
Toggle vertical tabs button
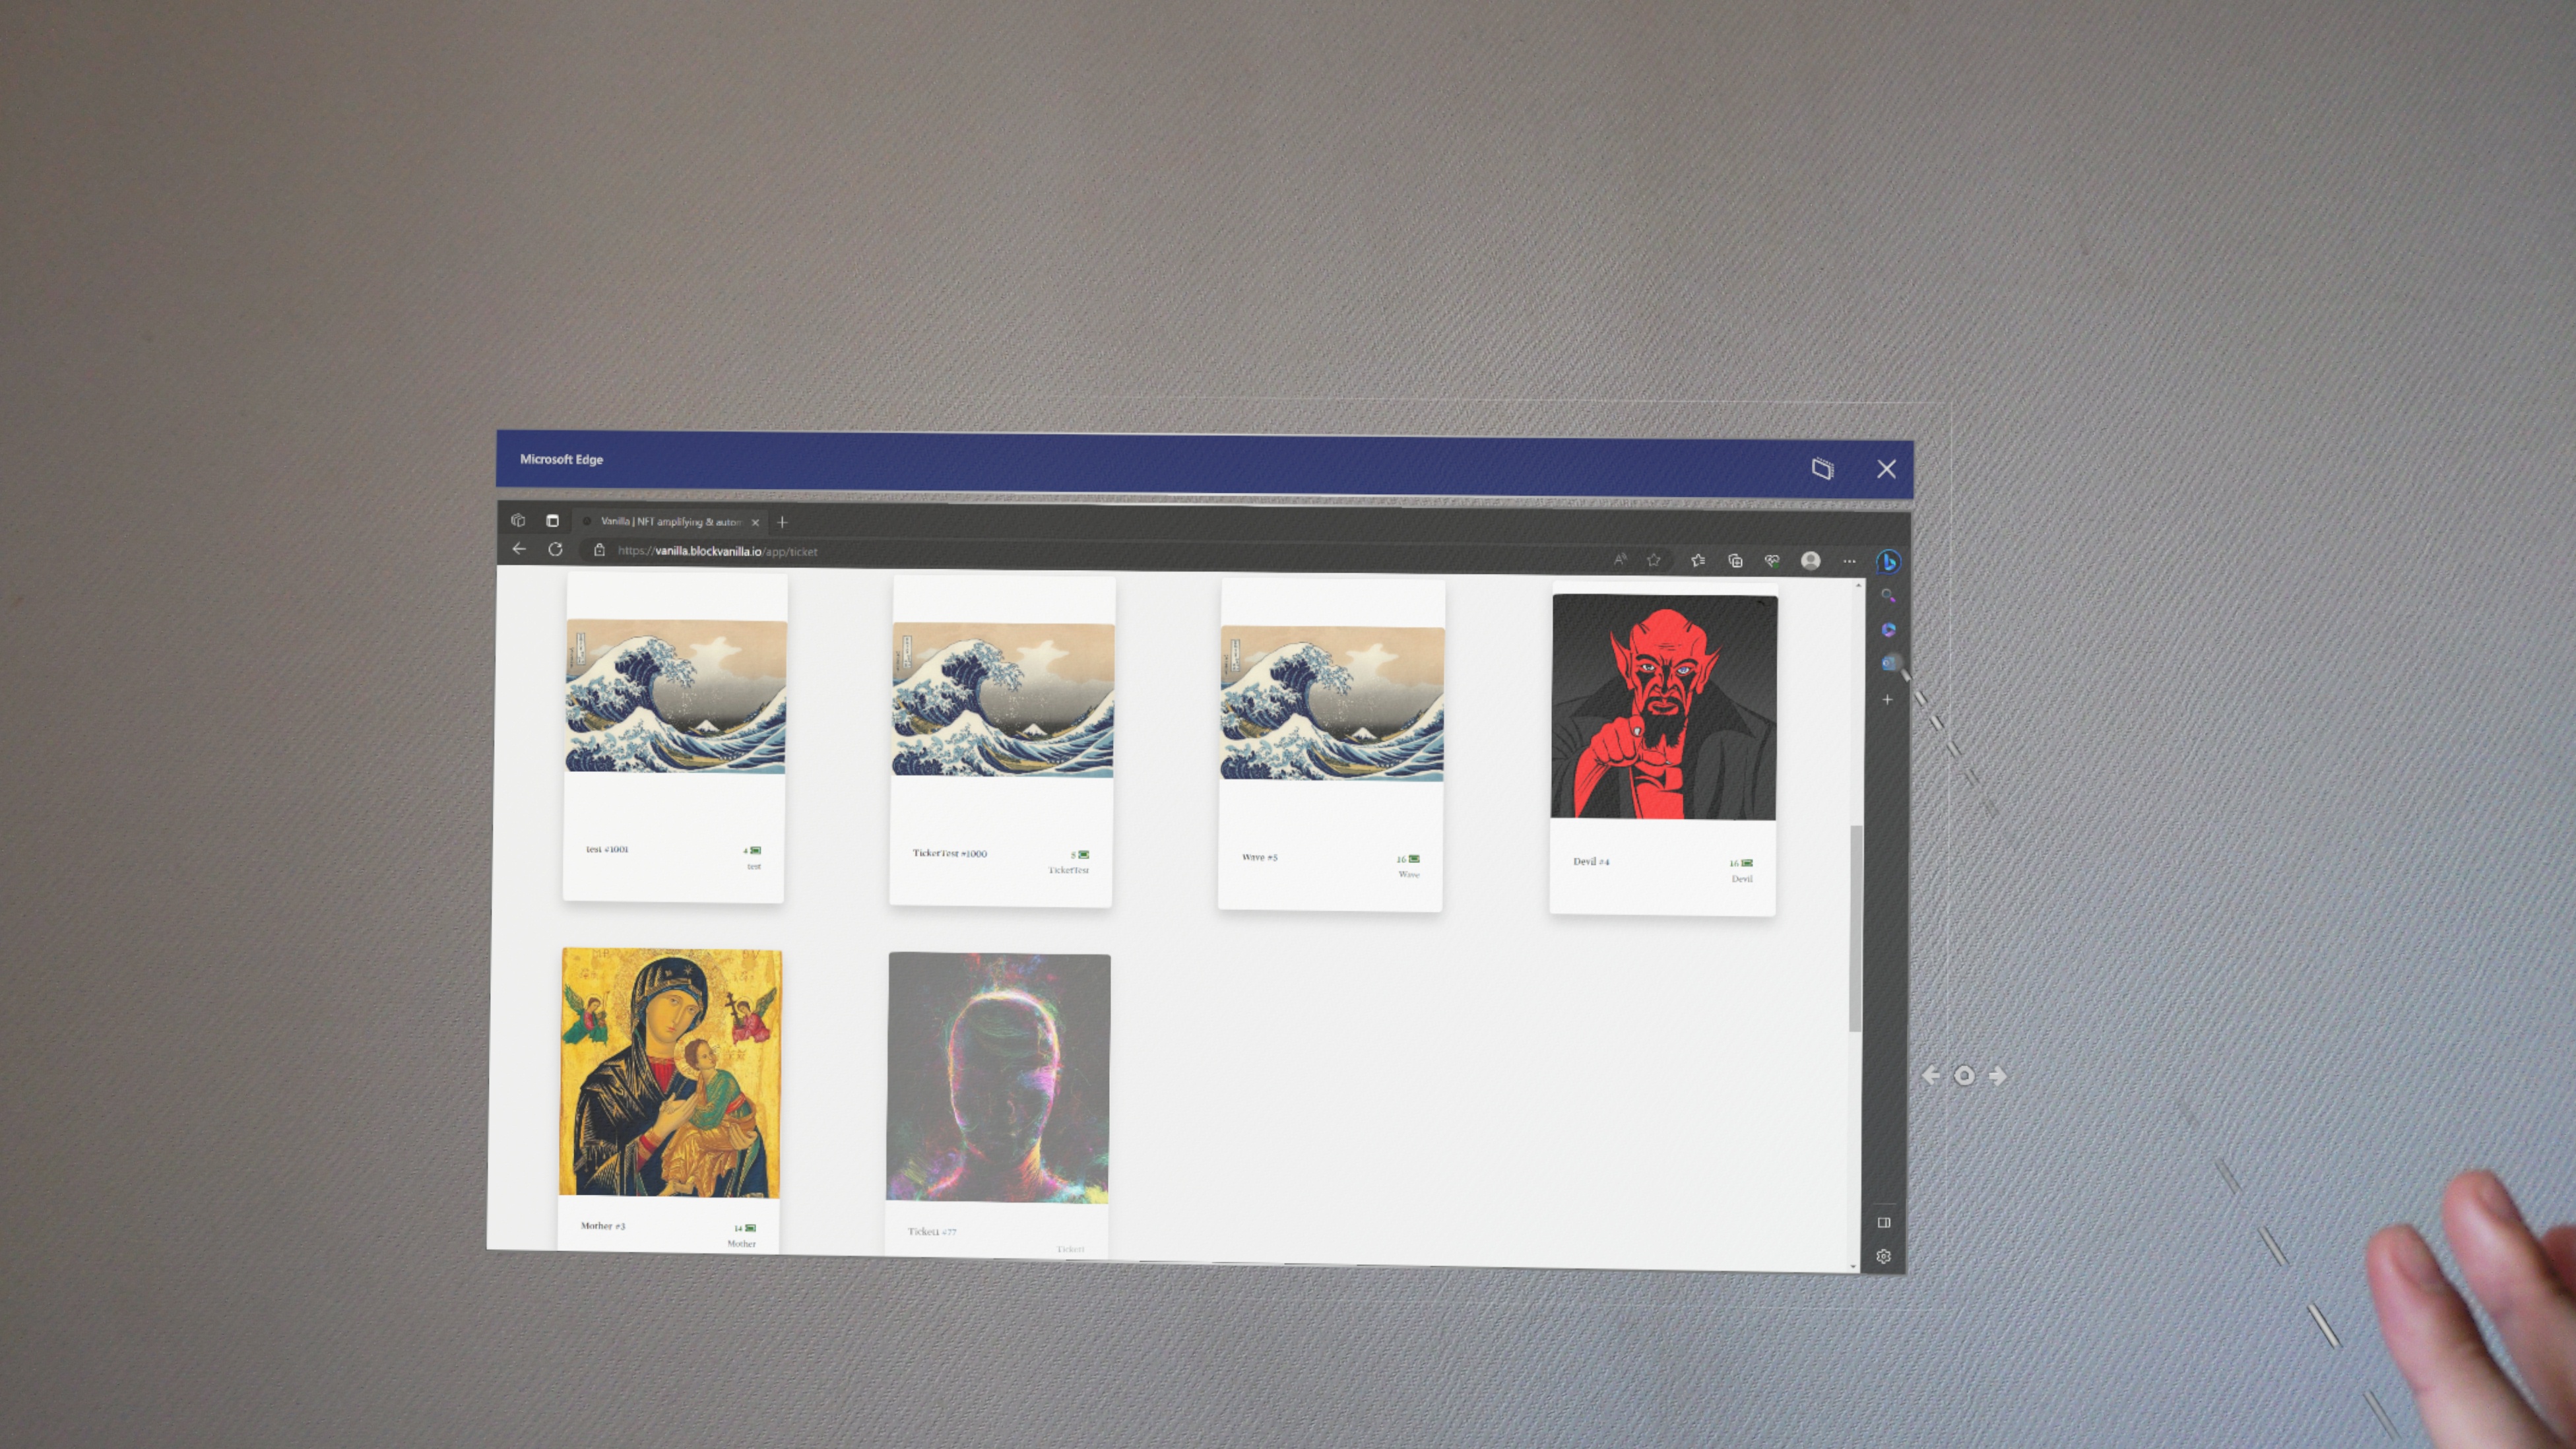pos(552,521)
